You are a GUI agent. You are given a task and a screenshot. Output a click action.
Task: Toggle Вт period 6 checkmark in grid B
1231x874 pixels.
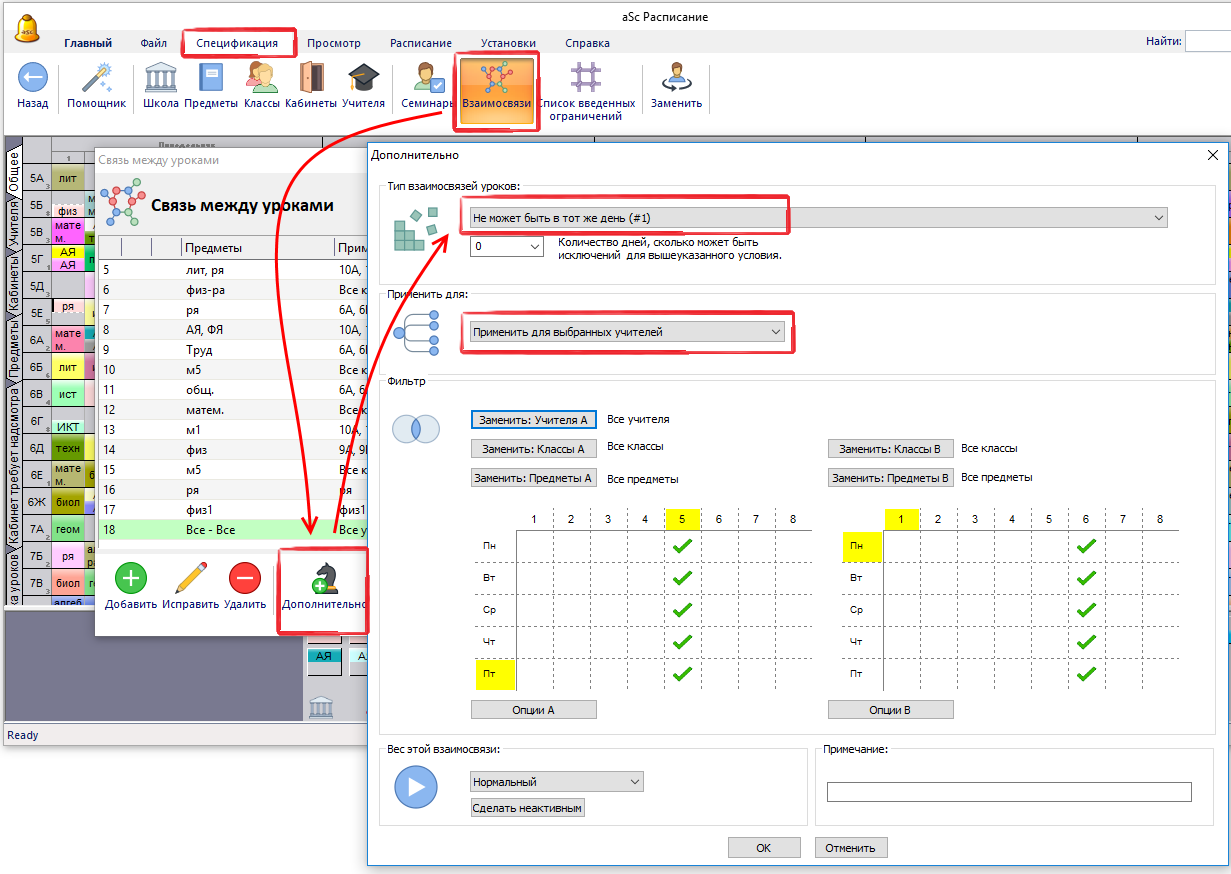(1086, 578)
